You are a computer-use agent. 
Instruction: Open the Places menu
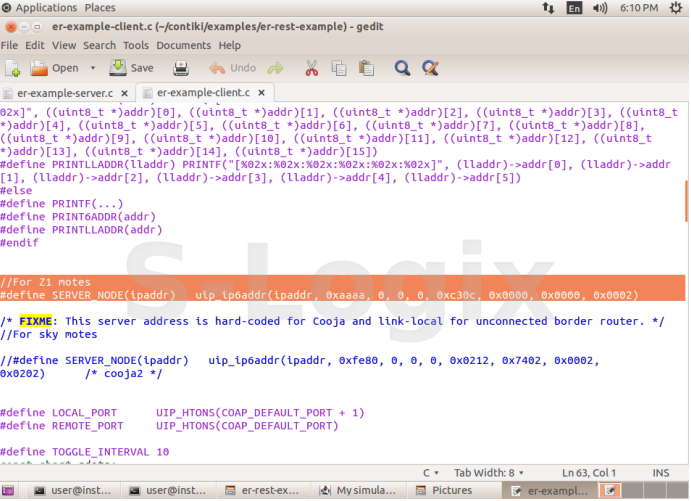tap(100, 7)
